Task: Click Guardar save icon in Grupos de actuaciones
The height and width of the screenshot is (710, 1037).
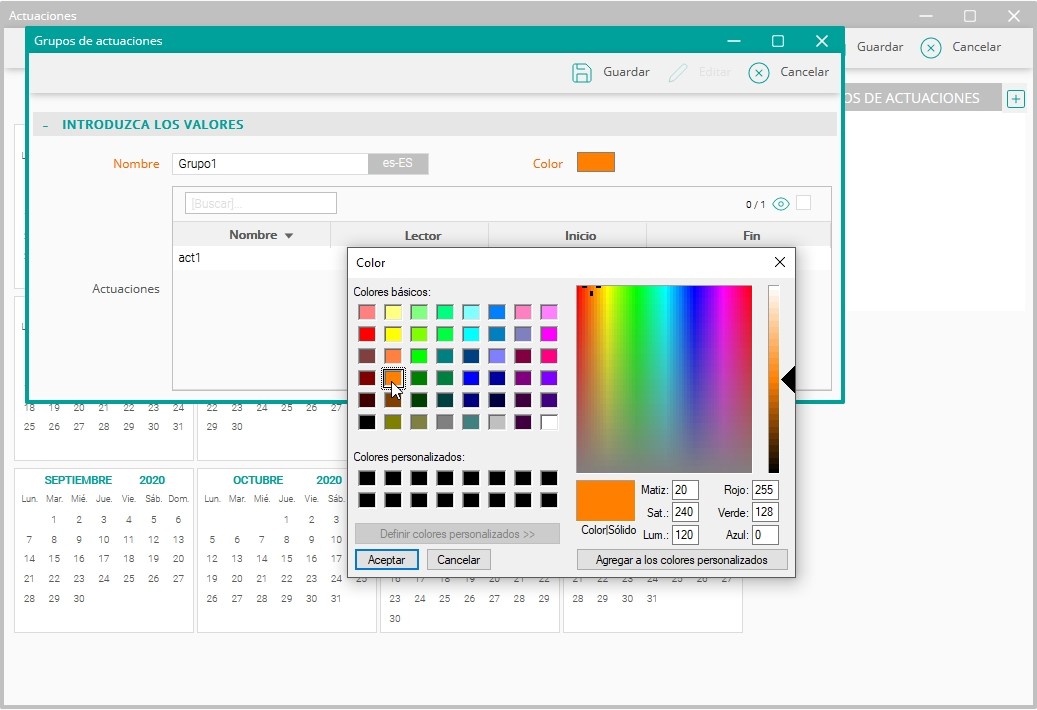Action: pyautogui.click(x=581, y=73)
